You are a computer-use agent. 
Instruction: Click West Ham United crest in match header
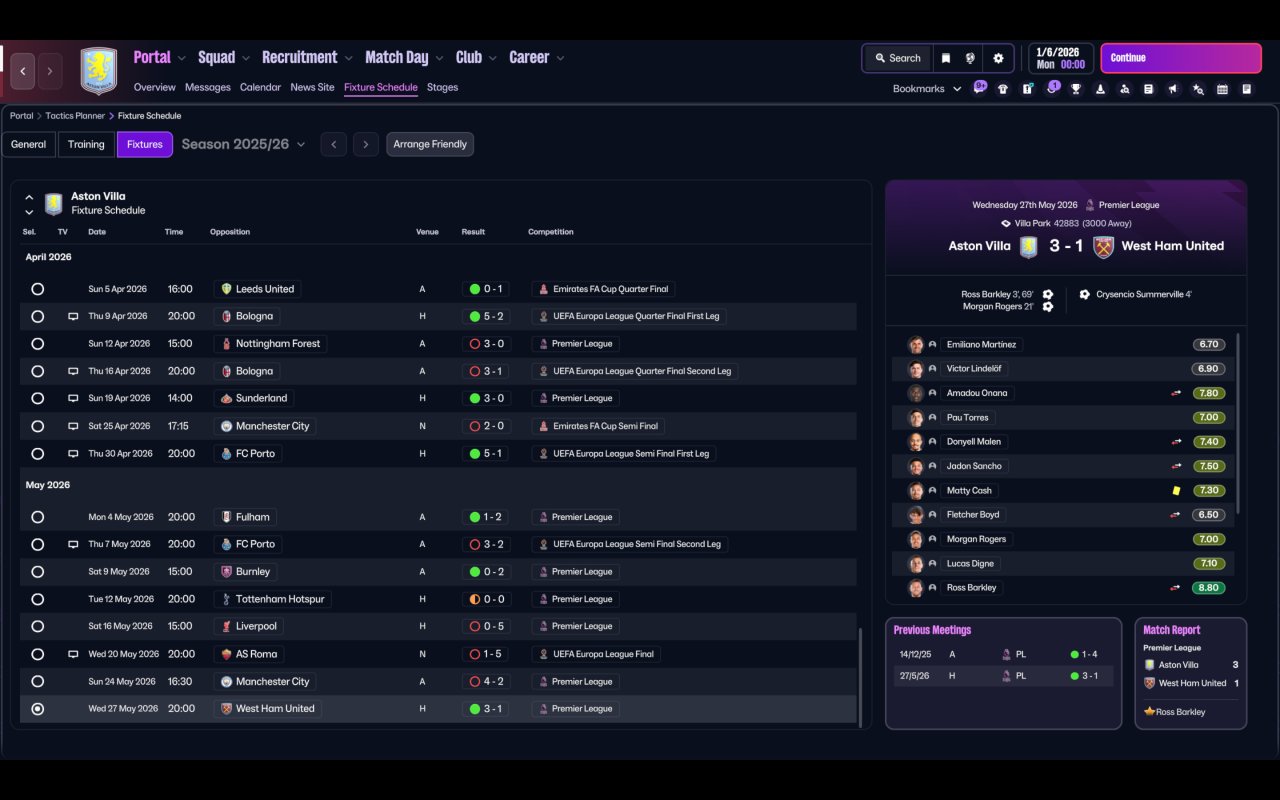[1103, 246]
